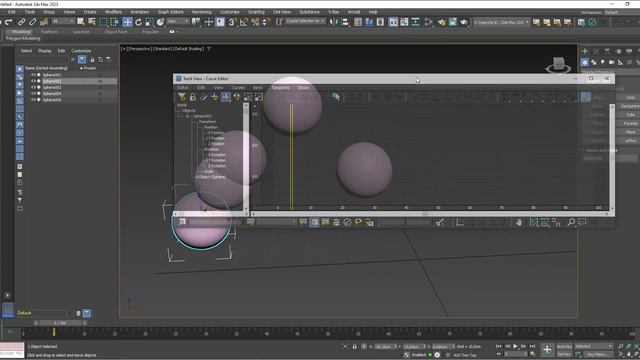Open the selection filter dropdown
The width and height of the screenshot is (640, 360).
point(63,21)
